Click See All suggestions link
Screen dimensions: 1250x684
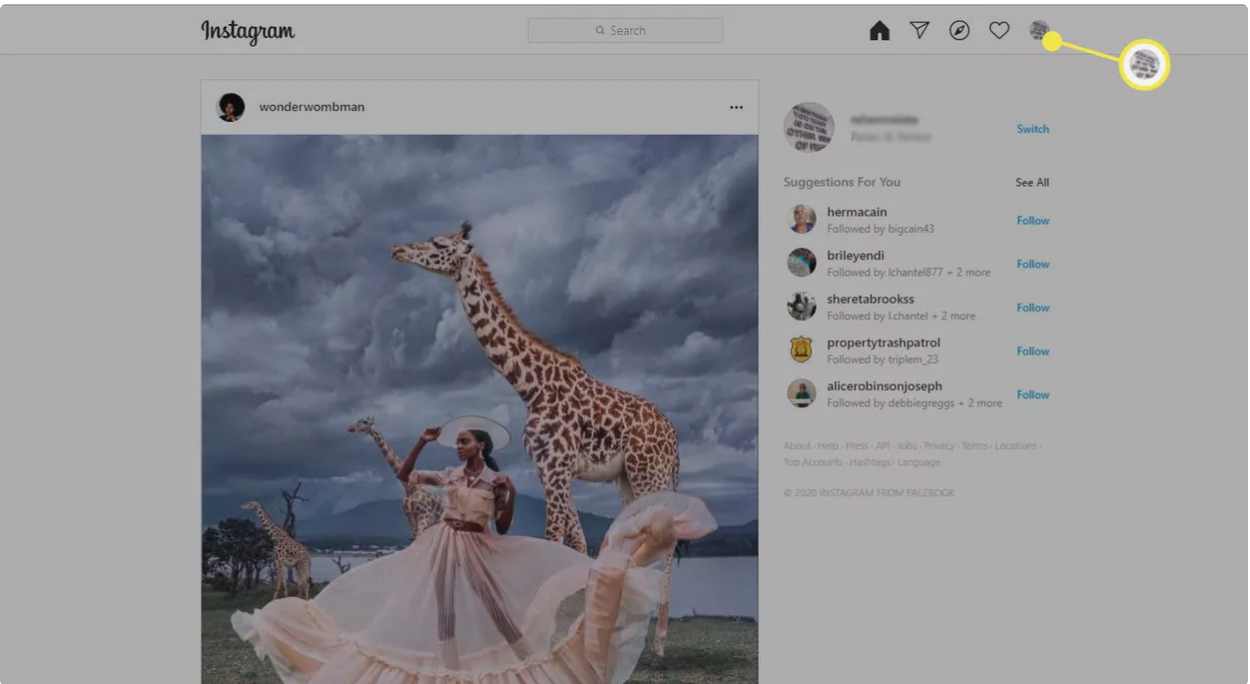1032,183
